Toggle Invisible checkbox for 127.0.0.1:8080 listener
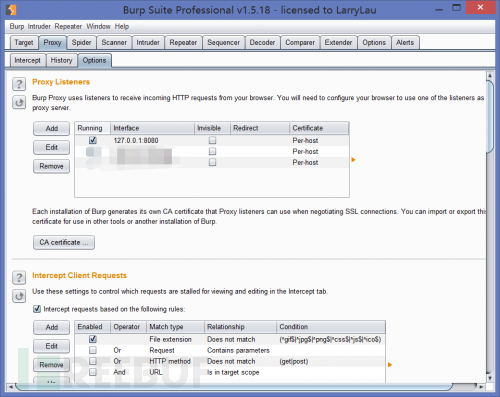The height and width of the screenshot is (397, 500). coord(212,140)
